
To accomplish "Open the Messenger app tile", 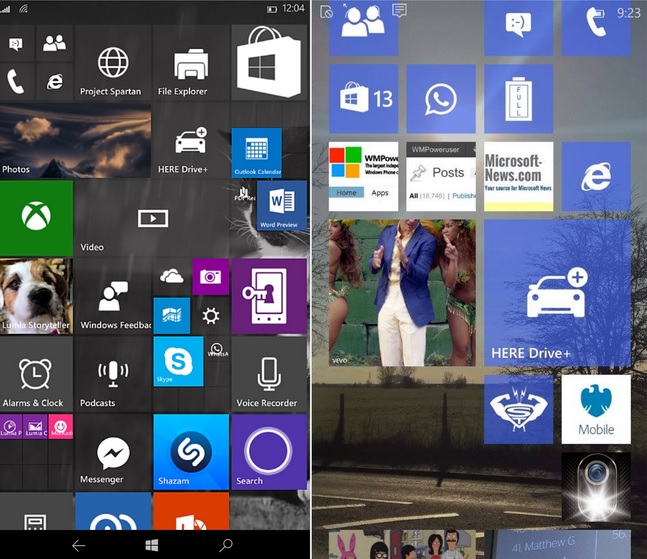I will [x=113, y=452].
